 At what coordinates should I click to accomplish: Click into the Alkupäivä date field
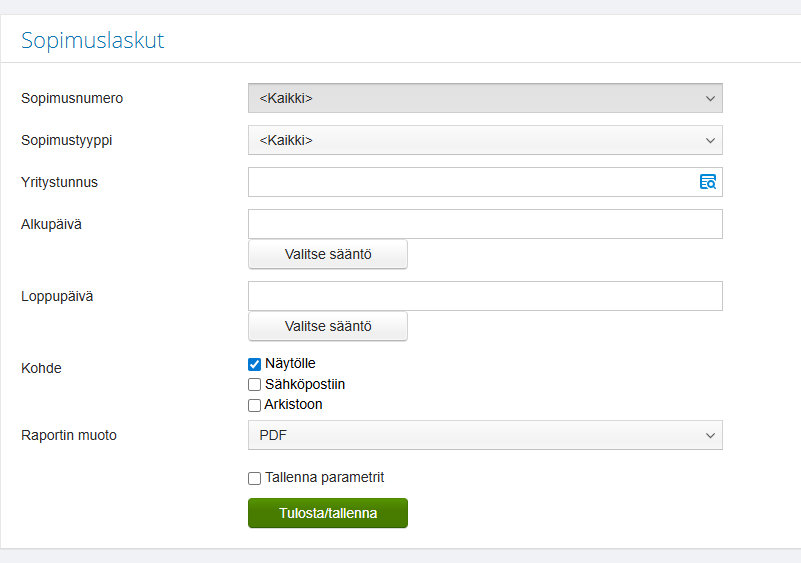(x=485, y=224)
